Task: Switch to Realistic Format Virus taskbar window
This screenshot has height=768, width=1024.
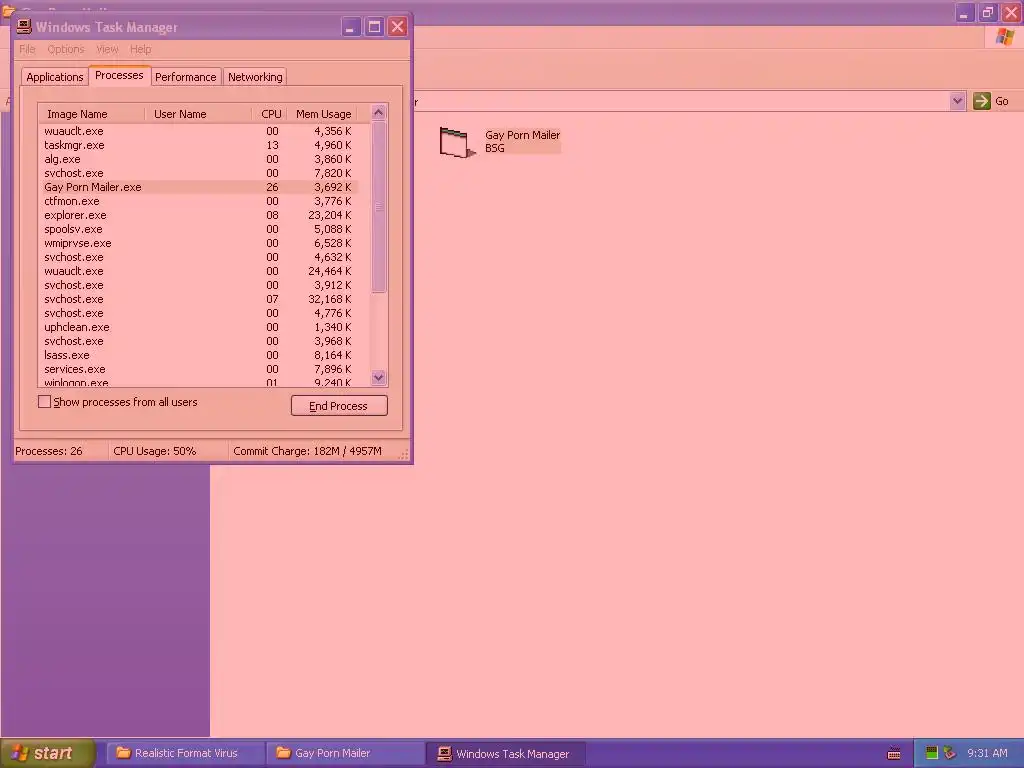Action: click(185, 753)
